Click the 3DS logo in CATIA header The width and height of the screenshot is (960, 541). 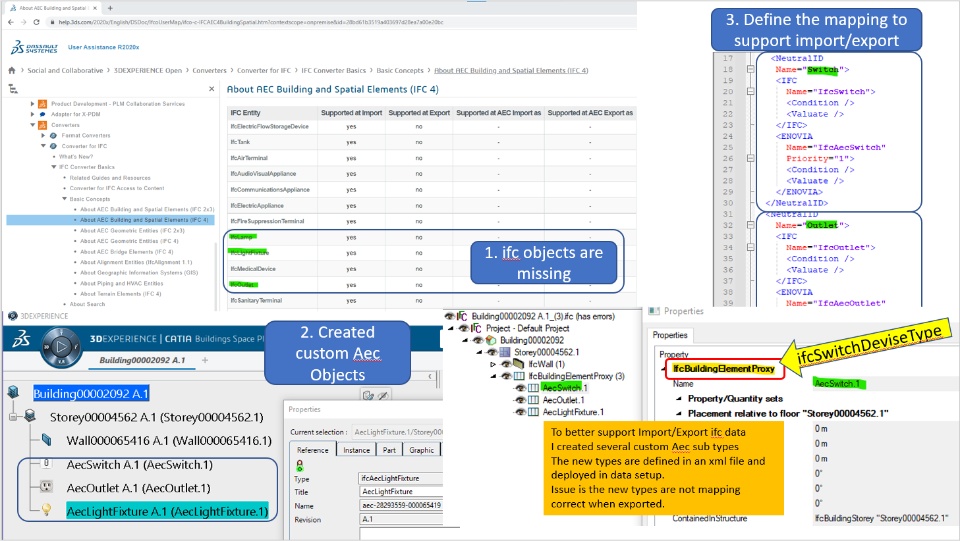point(21,339)
